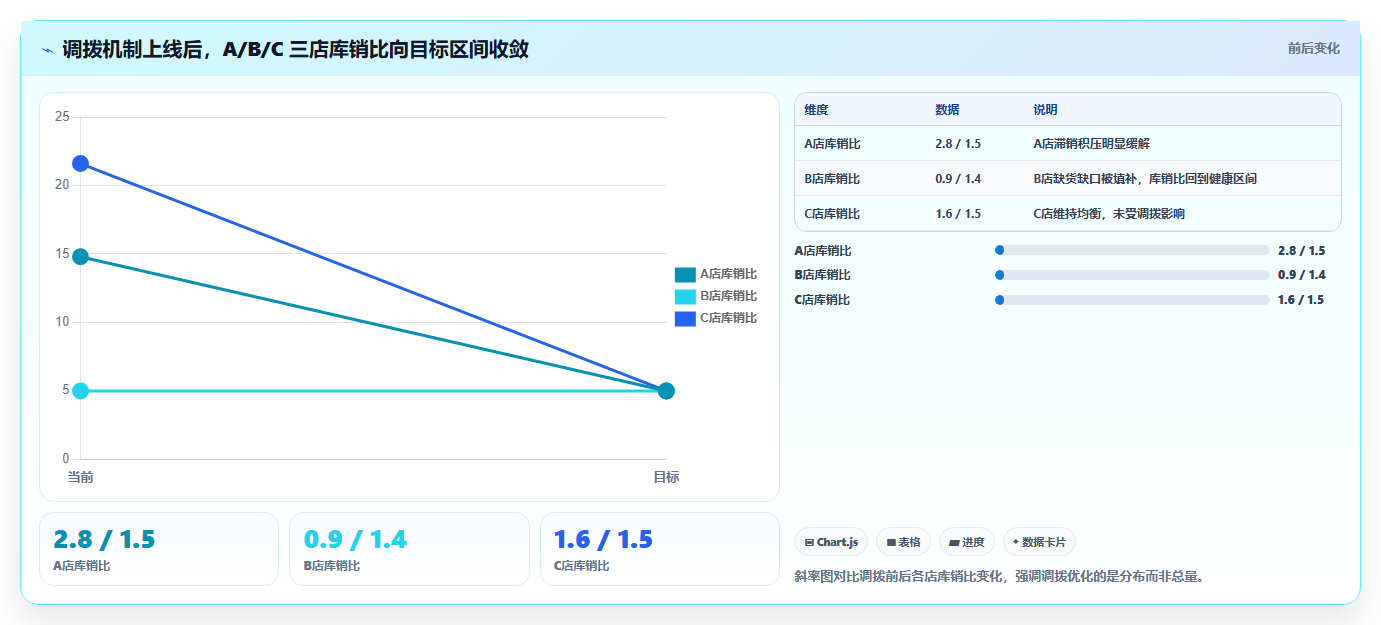This screenshot has height=625, width=1381.
Task: Toggle A店库销比 legend label in chart
Action: pyautogui.click(x=728, y=274)
